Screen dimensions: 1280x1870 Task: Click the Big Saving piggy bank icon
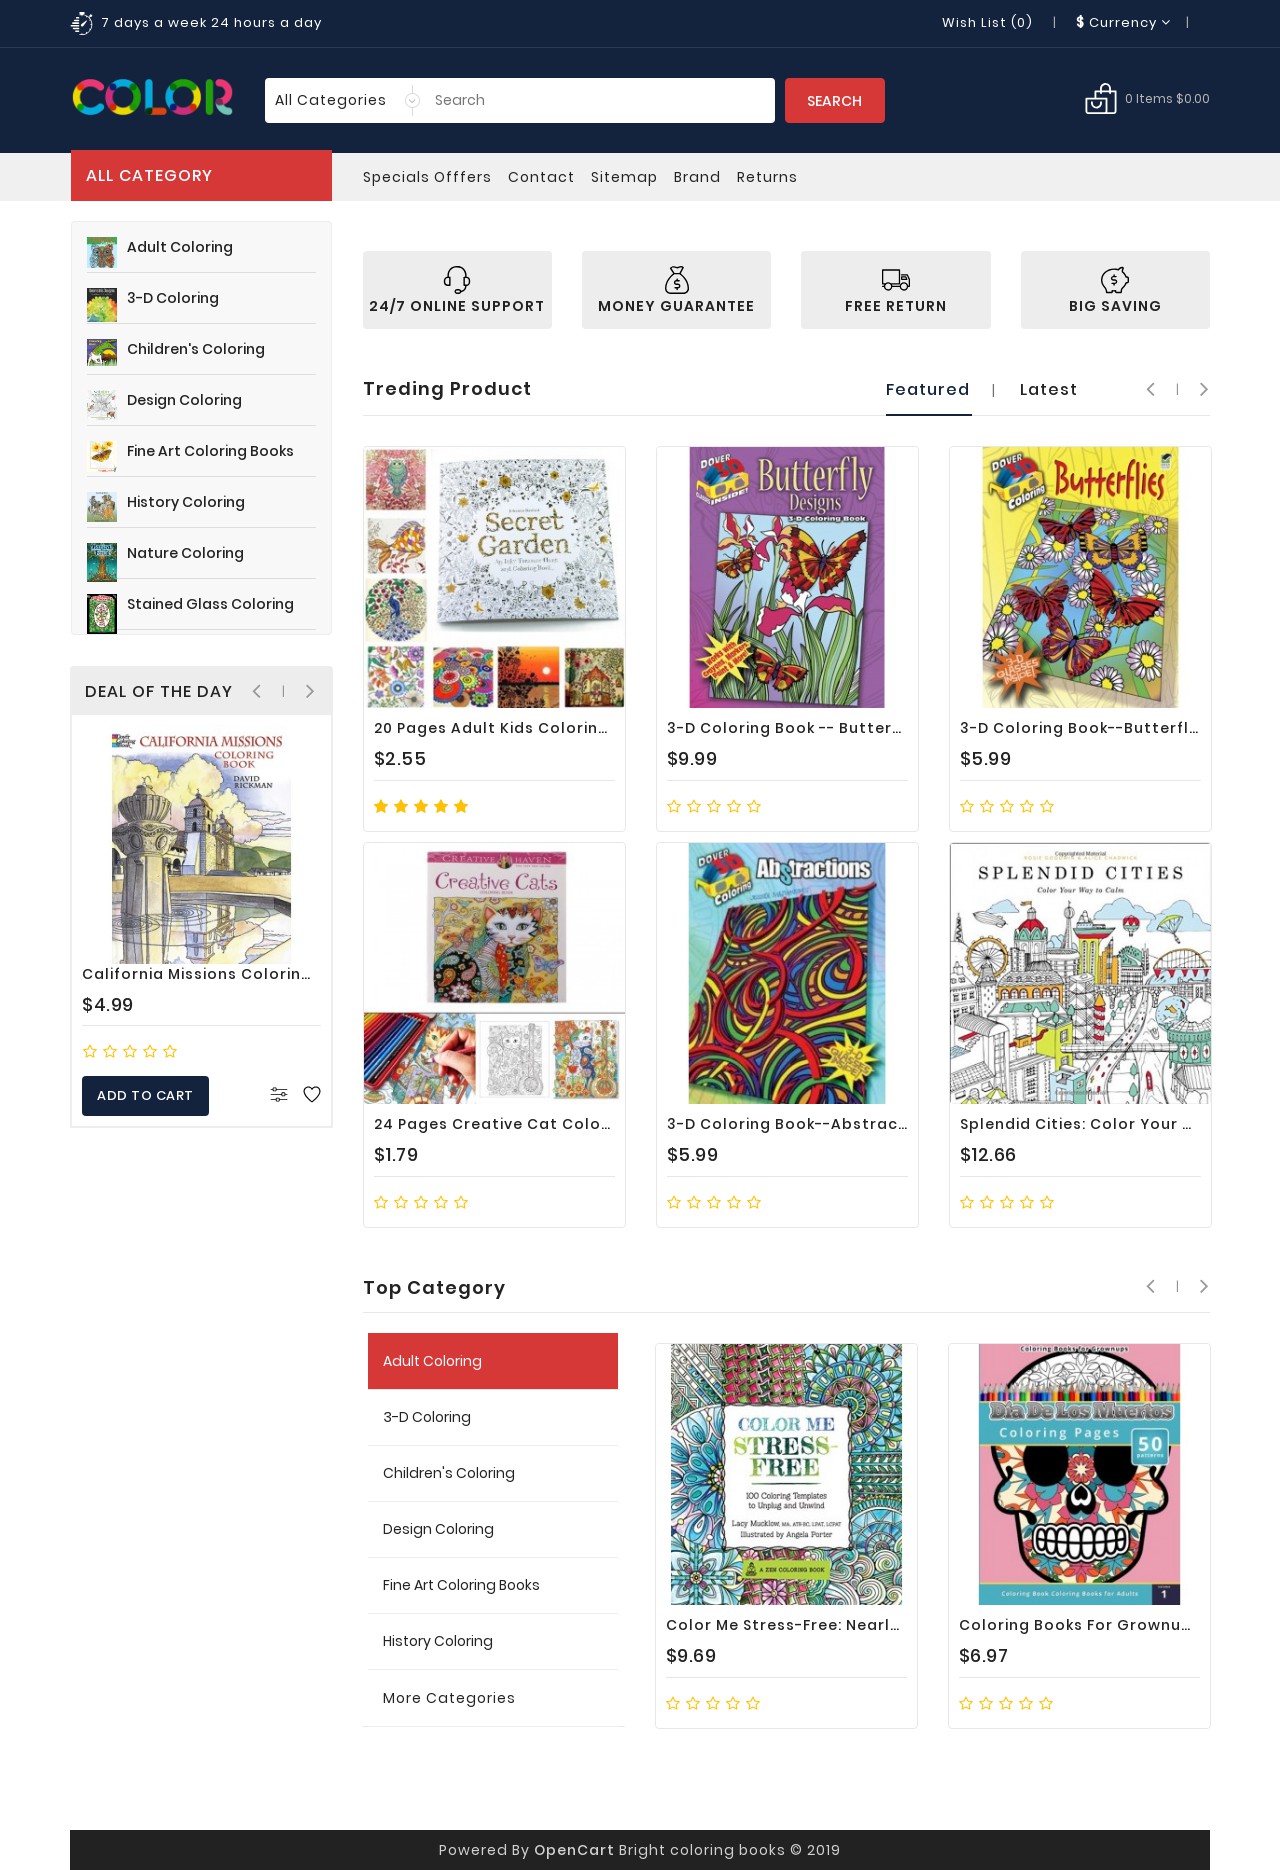pos(1115,279)
